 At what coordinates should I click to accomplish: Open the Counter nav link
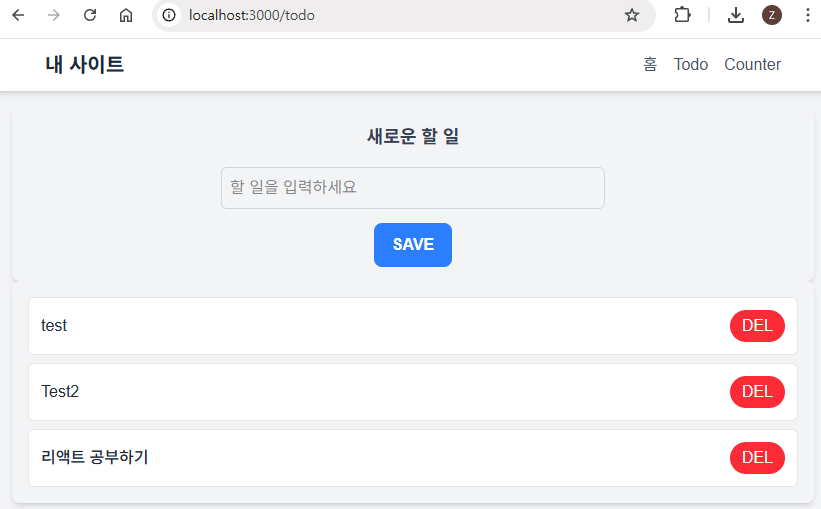click(x=752, y=64)
